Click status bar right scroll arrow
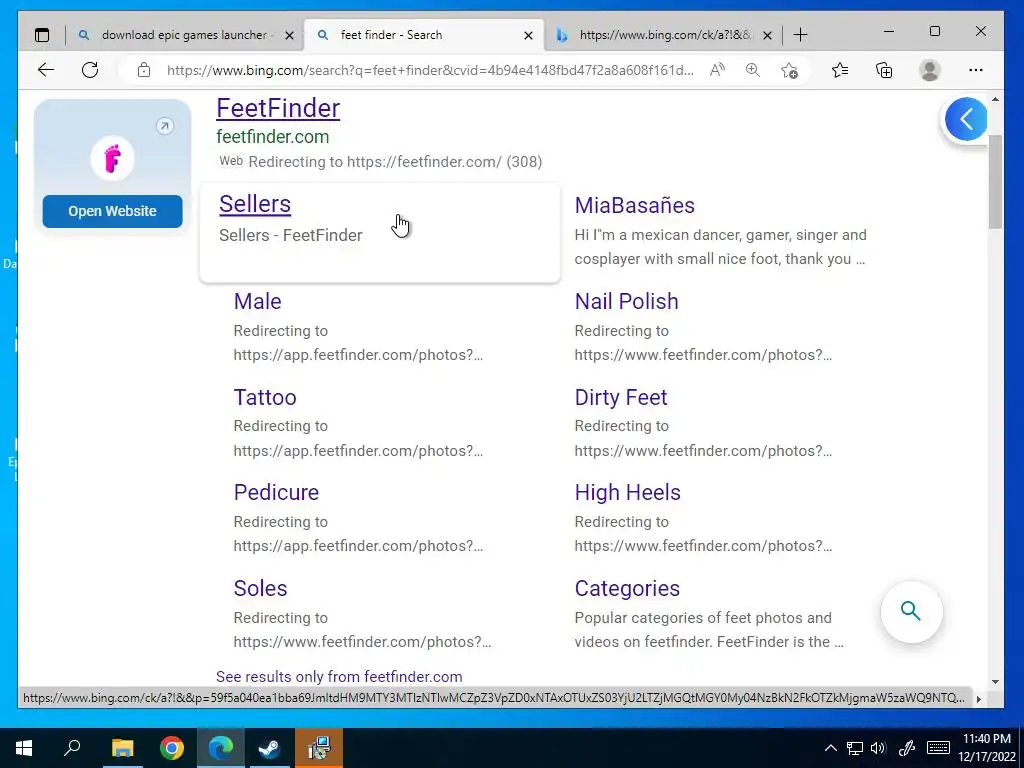The image size is (1024, 768). 978,698
